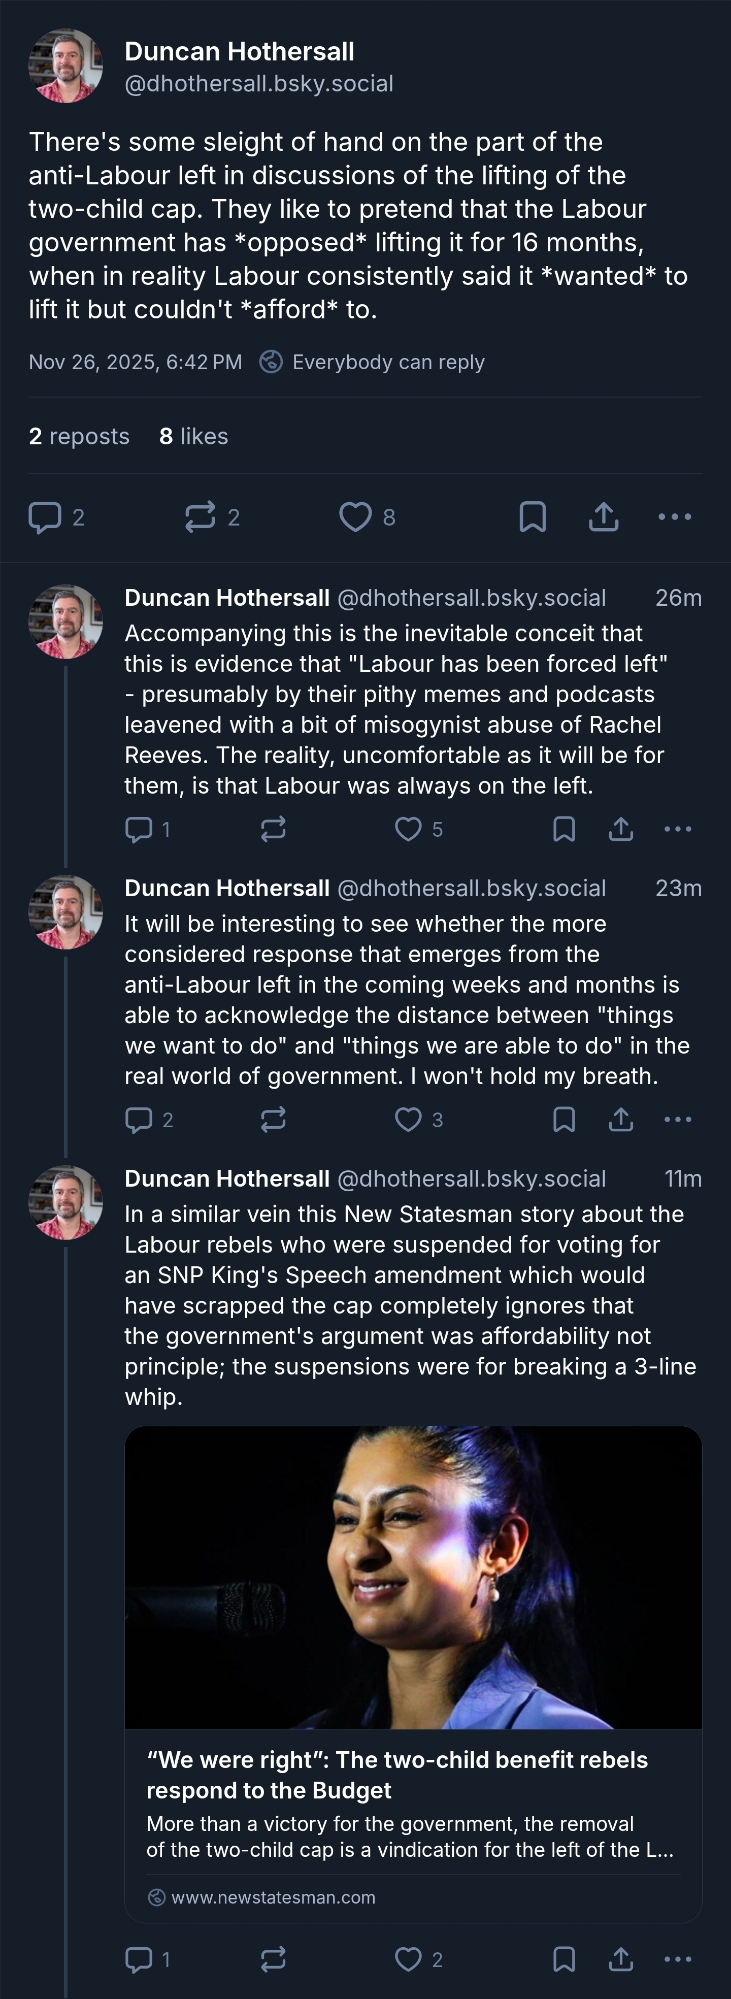731x1999 pixels.
Task: Like the 26m reply about "forced left"
Action: (408, 829)
